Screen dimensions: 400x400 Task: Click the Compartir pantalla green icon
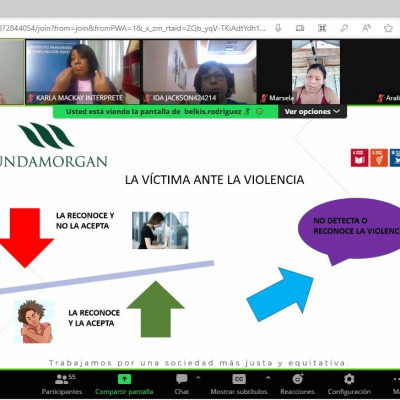coord(124,379)
